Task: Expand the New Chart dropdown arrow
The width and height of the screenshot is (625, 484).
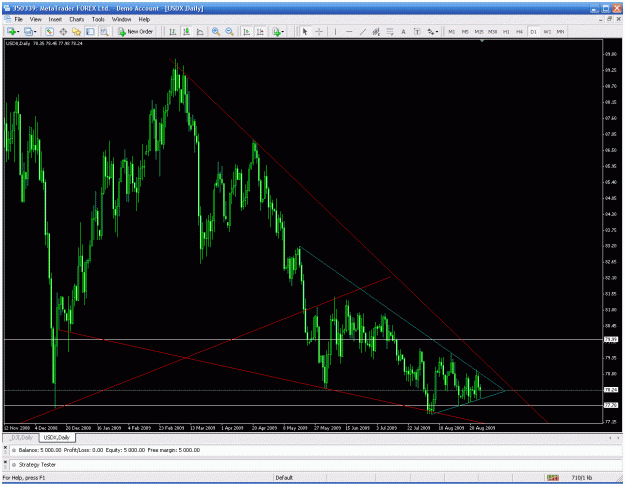Action: (x=18, y=31)
